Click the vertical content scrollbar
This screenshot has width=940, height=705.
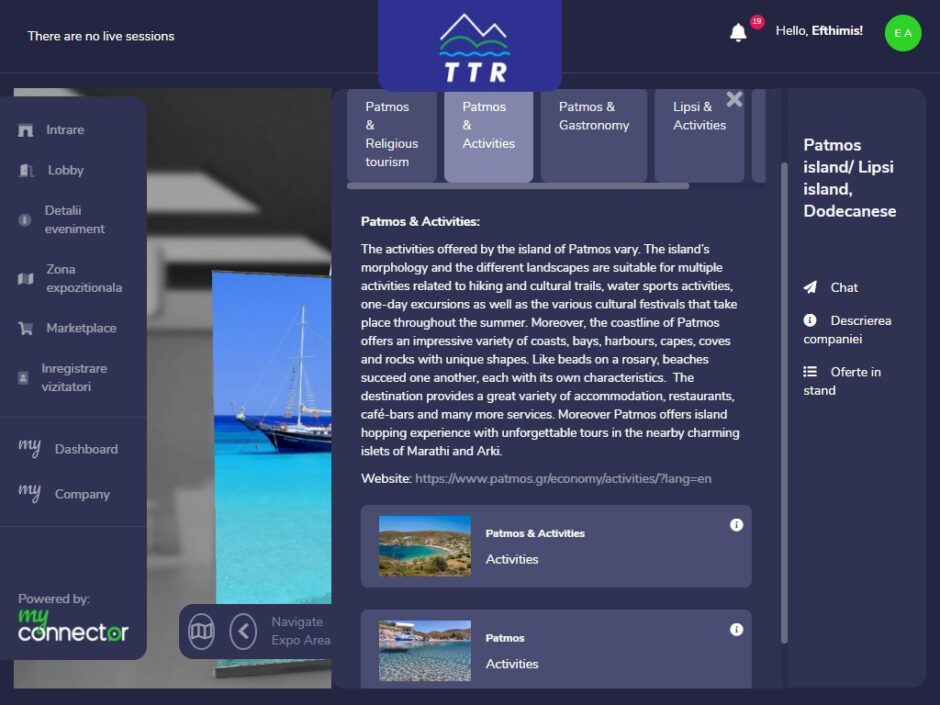(784, 402)
